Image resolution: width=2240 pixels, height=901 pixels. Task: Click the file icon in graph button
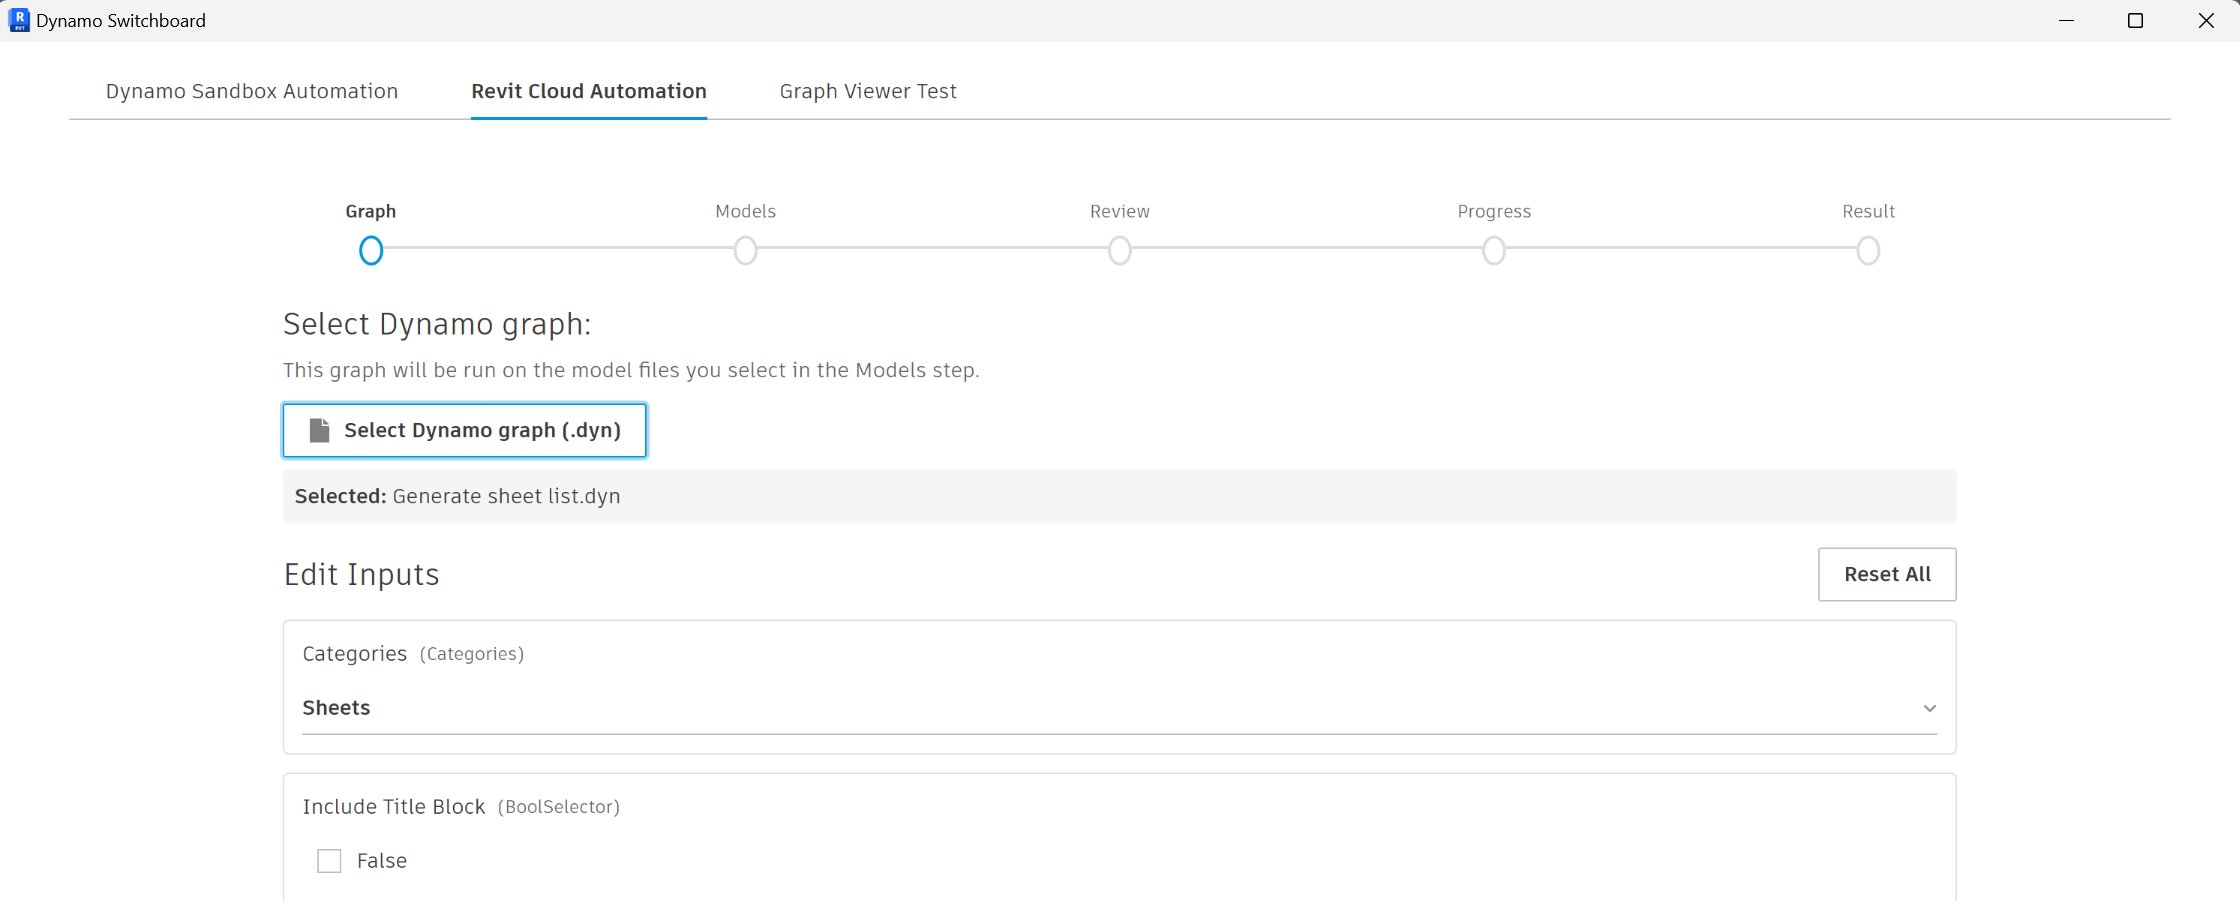[x=319, y=430]
